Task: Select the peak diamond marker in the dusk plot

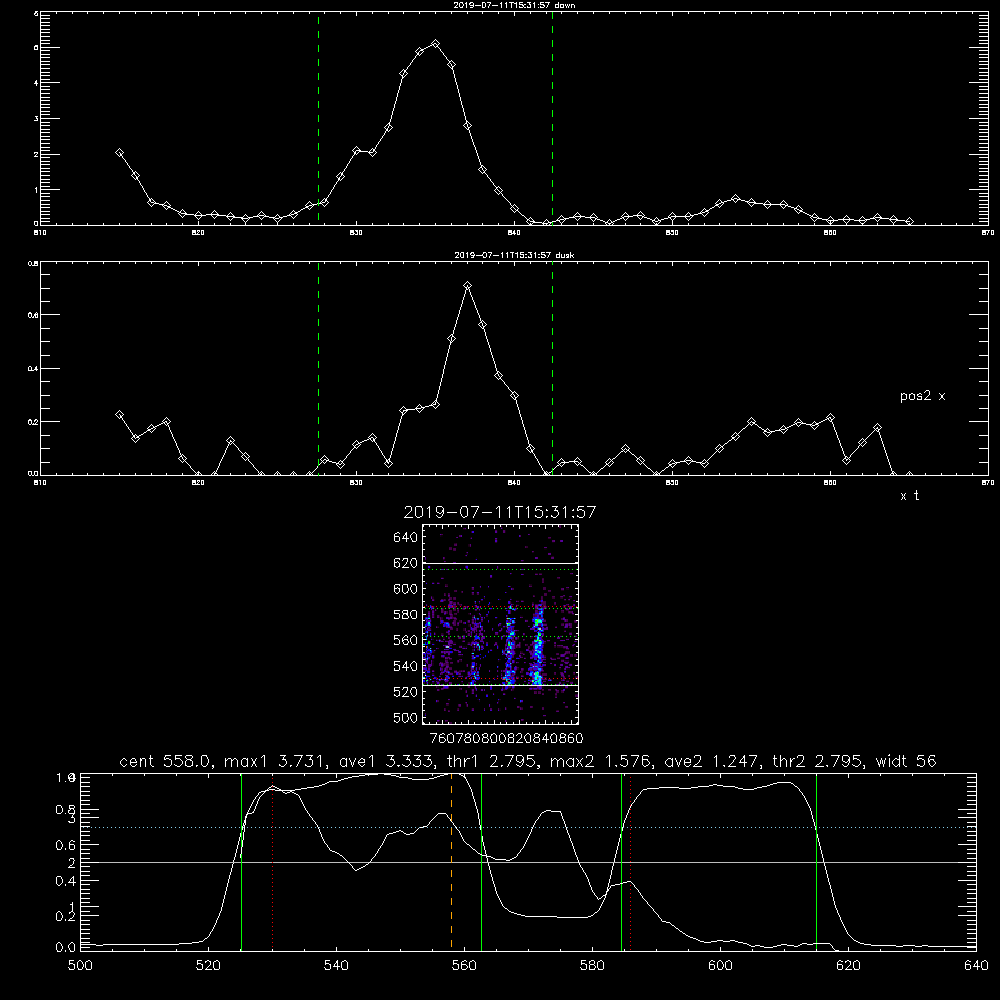Action: point(467,286)
